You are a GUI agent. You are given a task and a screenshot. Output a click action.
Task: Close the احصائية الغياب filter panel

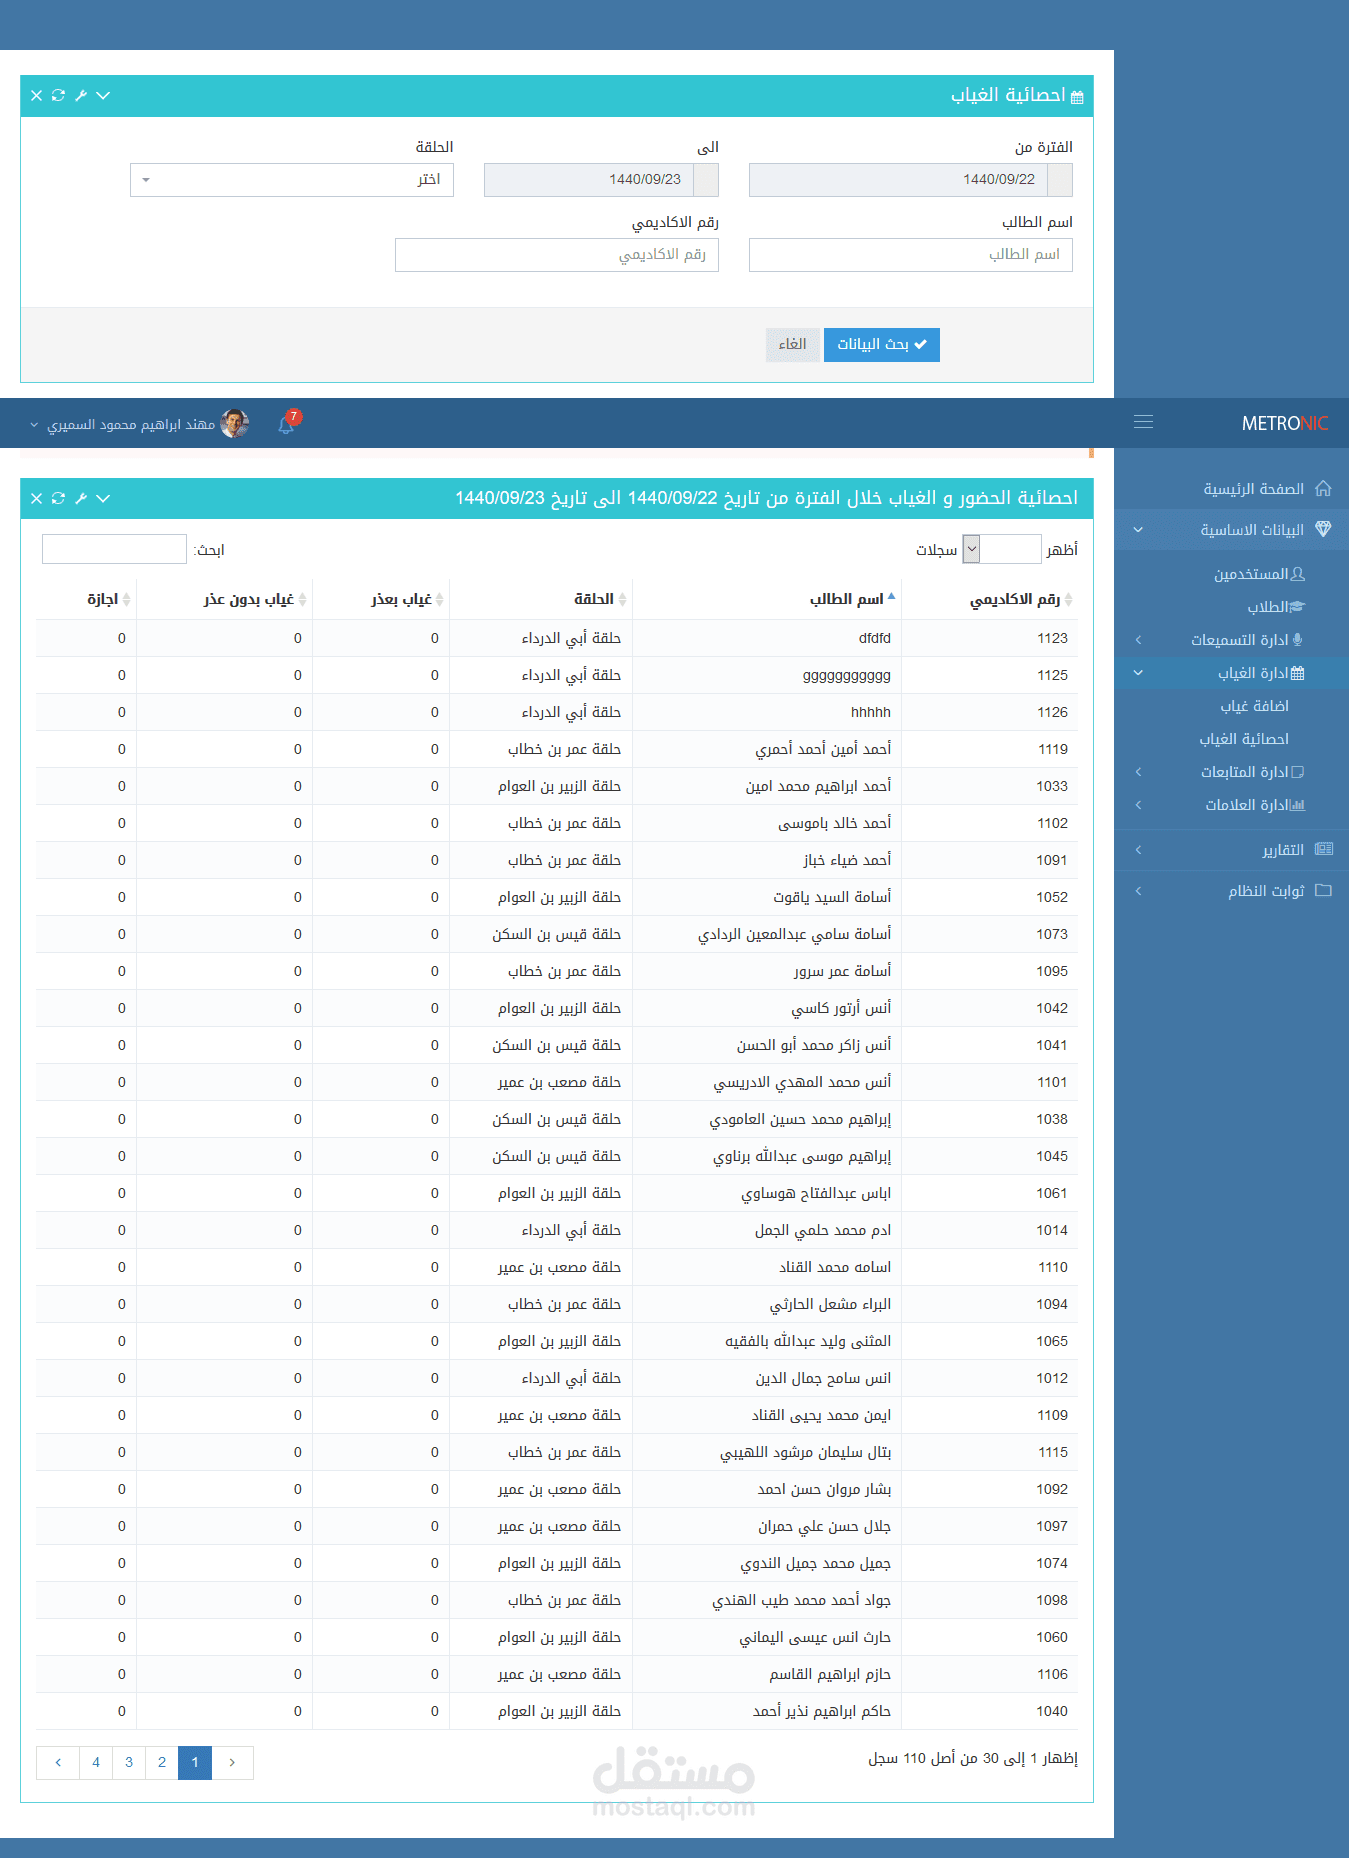click(x=36, y=96)
